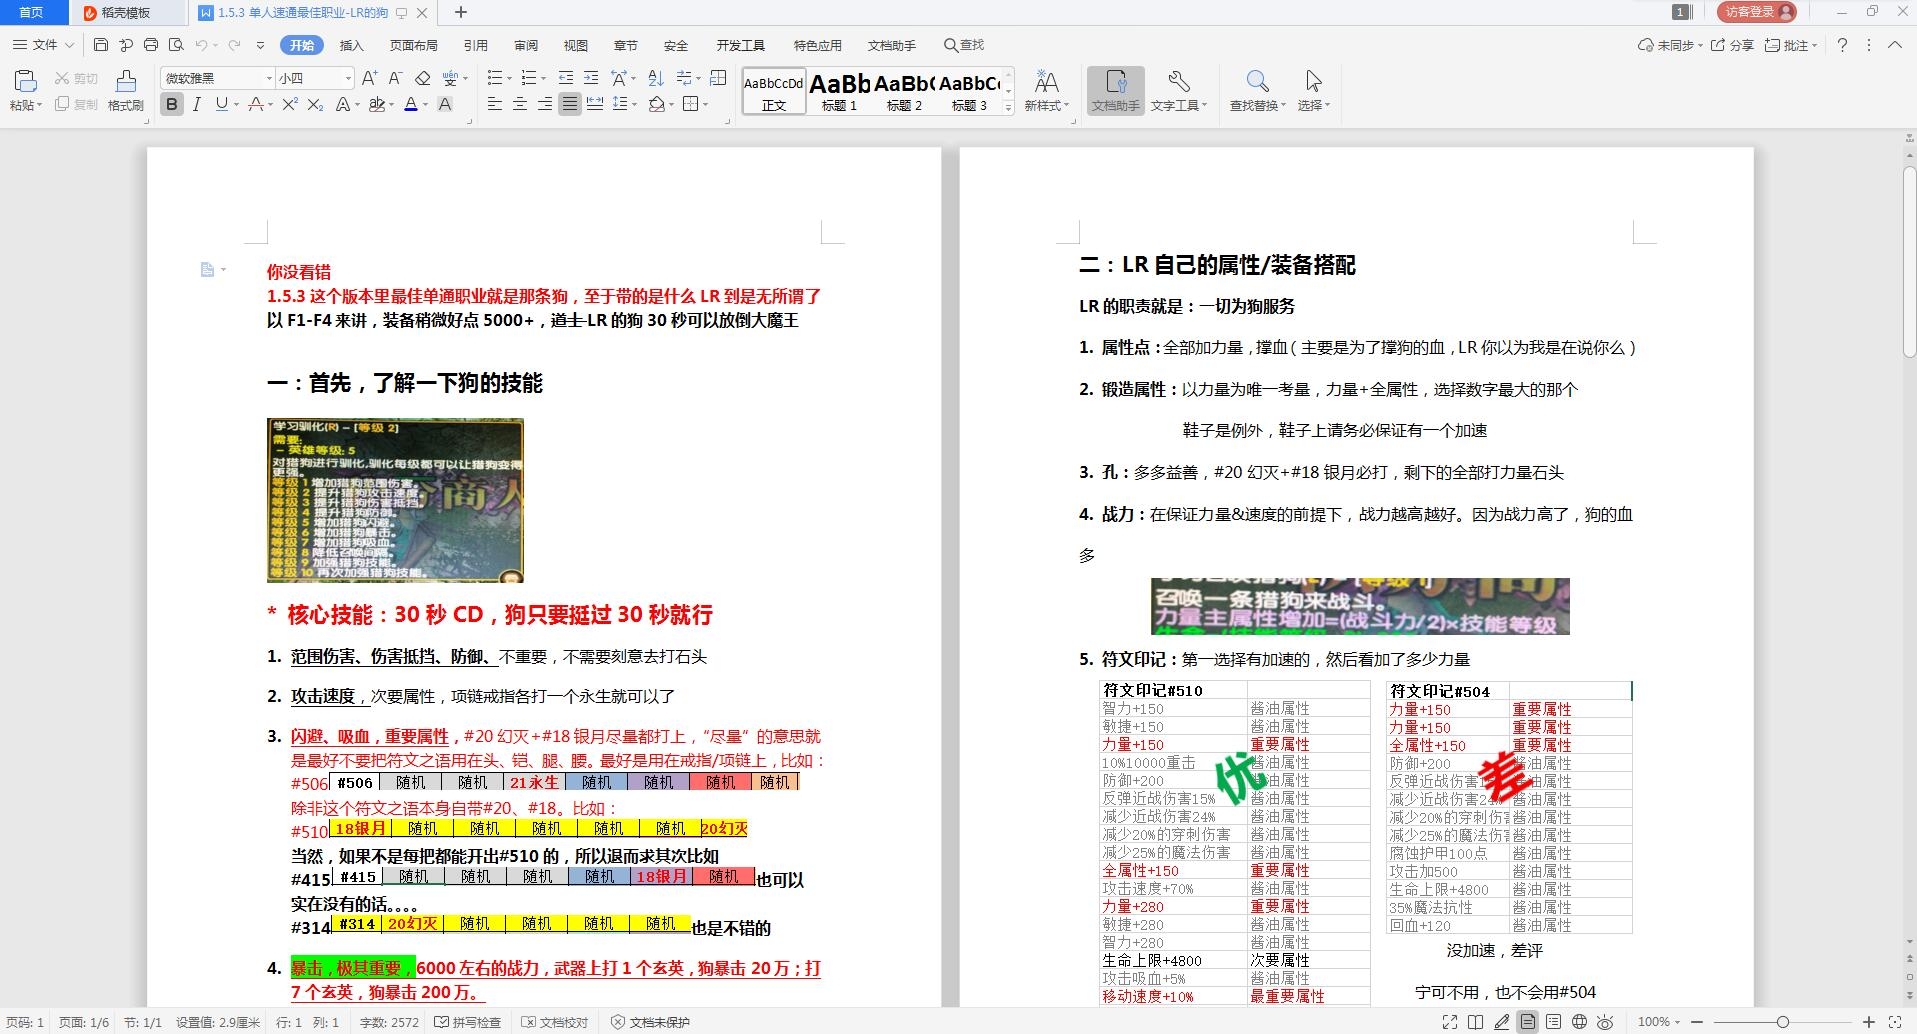Open font color A dropdown arrow
This screenshot has width=1917, height=1034.
tap(425, 104)
